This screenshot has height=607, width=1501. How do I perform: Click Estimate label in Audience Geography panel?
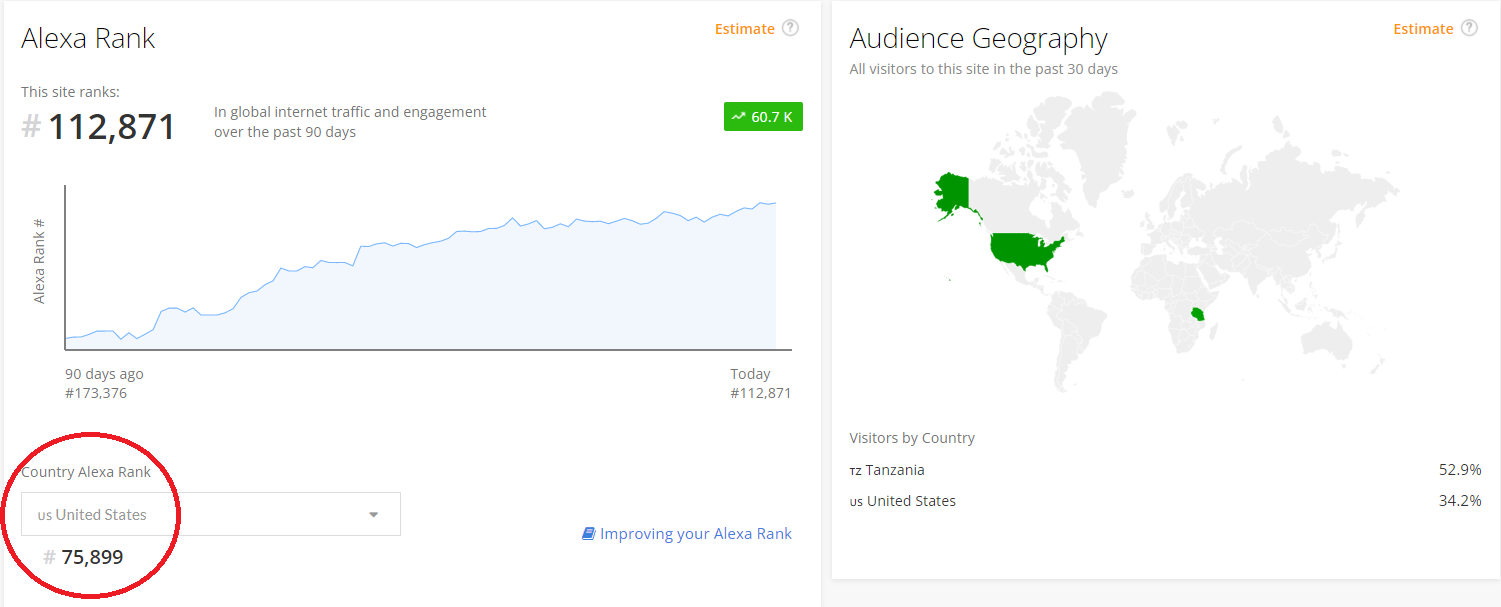coord(1423,29)
